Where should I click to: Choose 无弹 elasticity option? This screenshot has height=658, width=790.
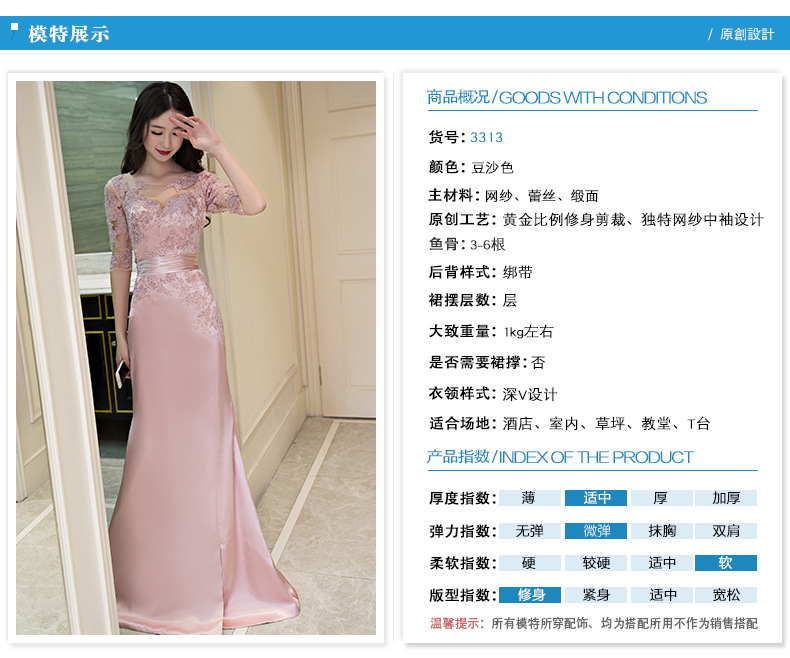pyautogui.click(x=528, y=531)
